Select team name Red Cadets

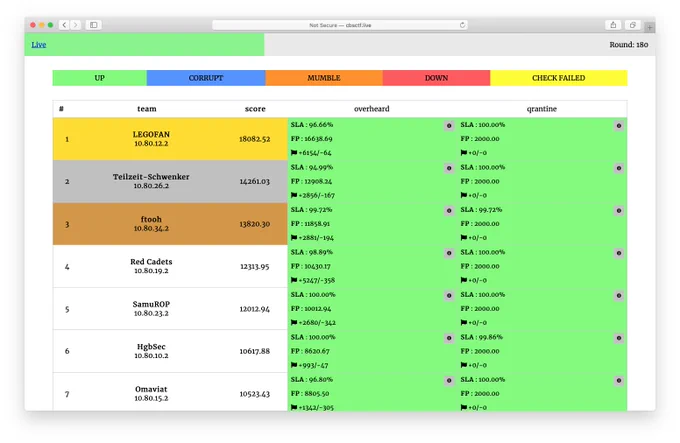pos(151,262)
